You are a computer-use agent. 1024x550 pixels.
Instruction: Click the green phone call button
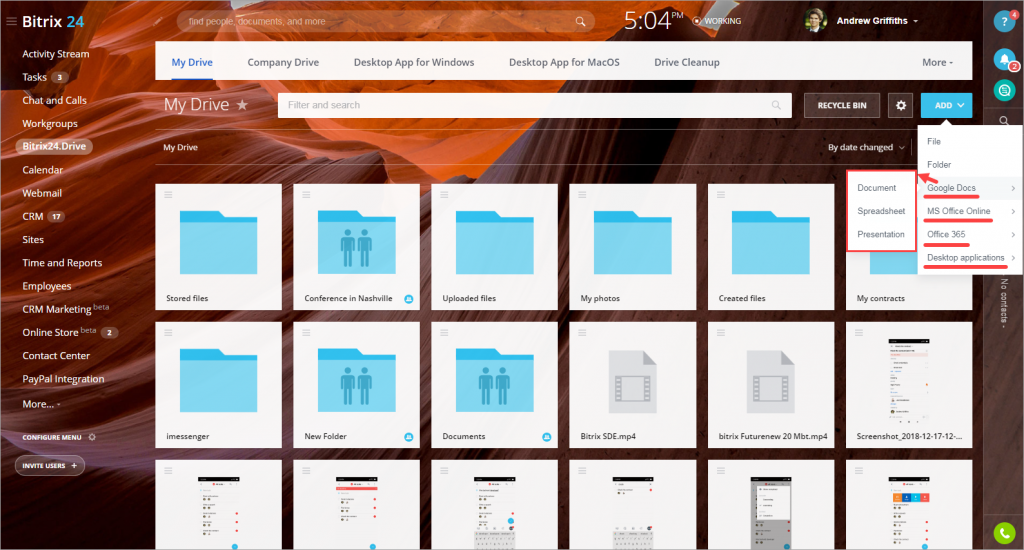point(1004,533)
